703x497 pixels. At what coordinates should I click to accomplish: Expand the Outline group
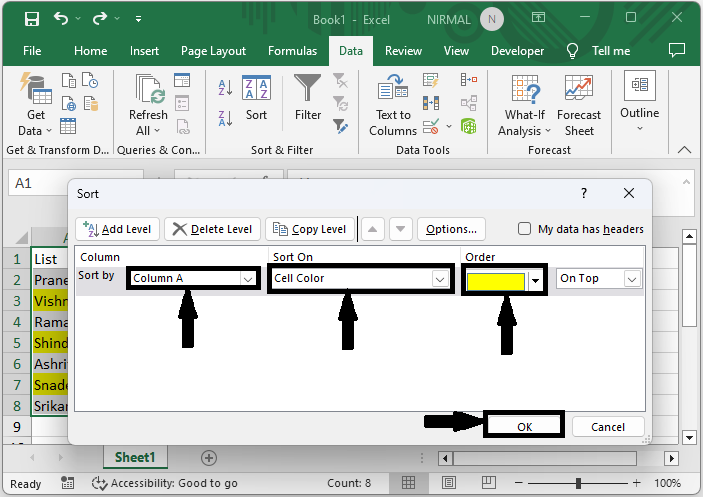click(639, 102)
